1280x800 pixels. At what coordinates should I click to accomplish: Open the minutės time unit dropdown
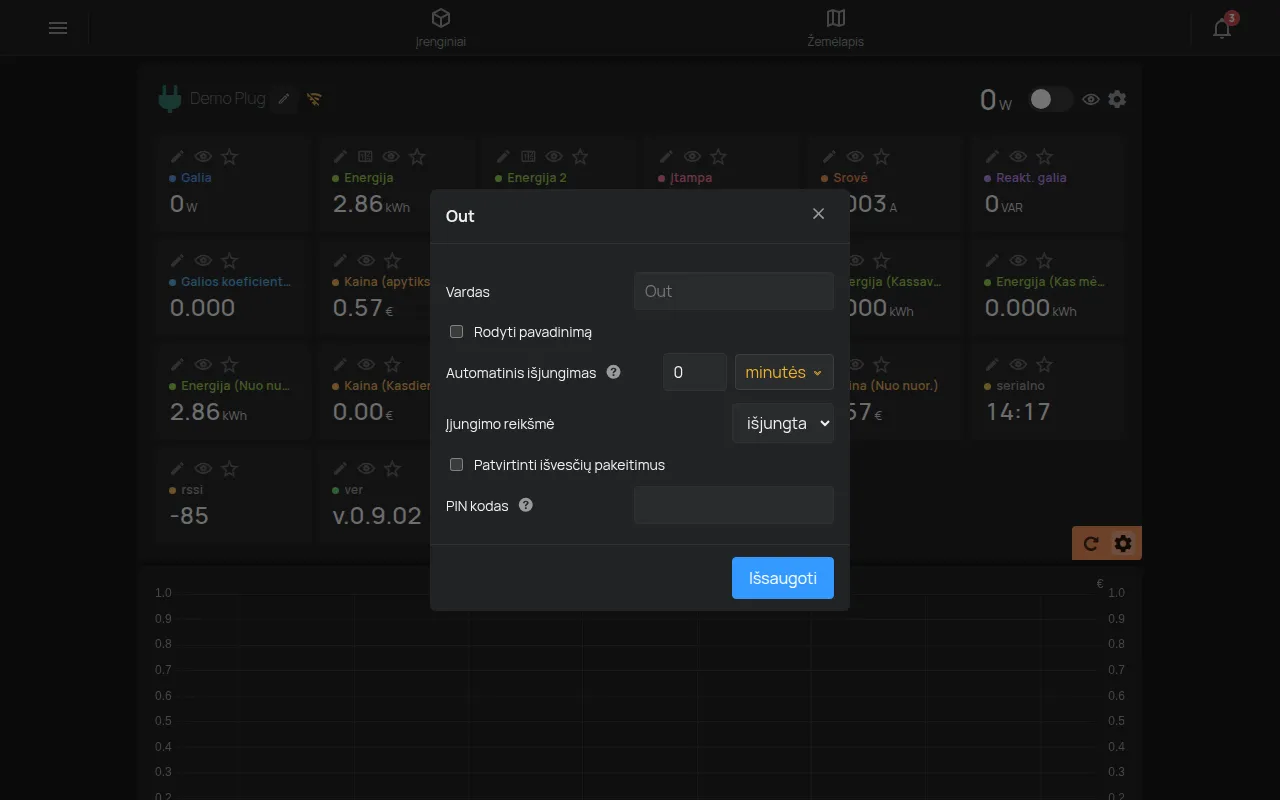[784, 372]
